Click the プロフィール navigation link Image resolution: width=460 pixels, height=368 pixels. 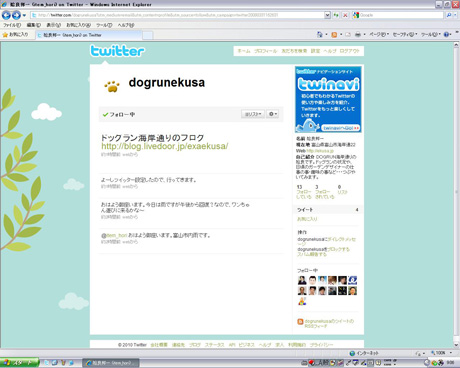[x=265, y=51]
